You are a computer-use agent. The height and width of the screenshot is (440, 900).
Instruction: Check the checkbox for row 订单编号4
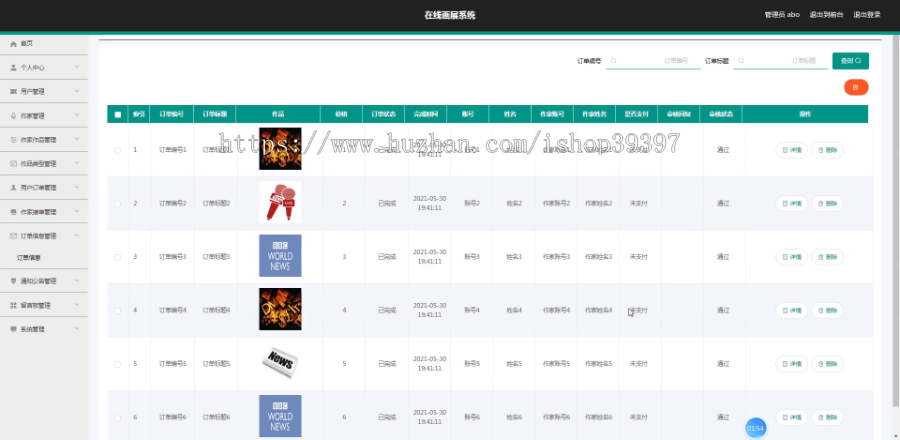(118, 310)
